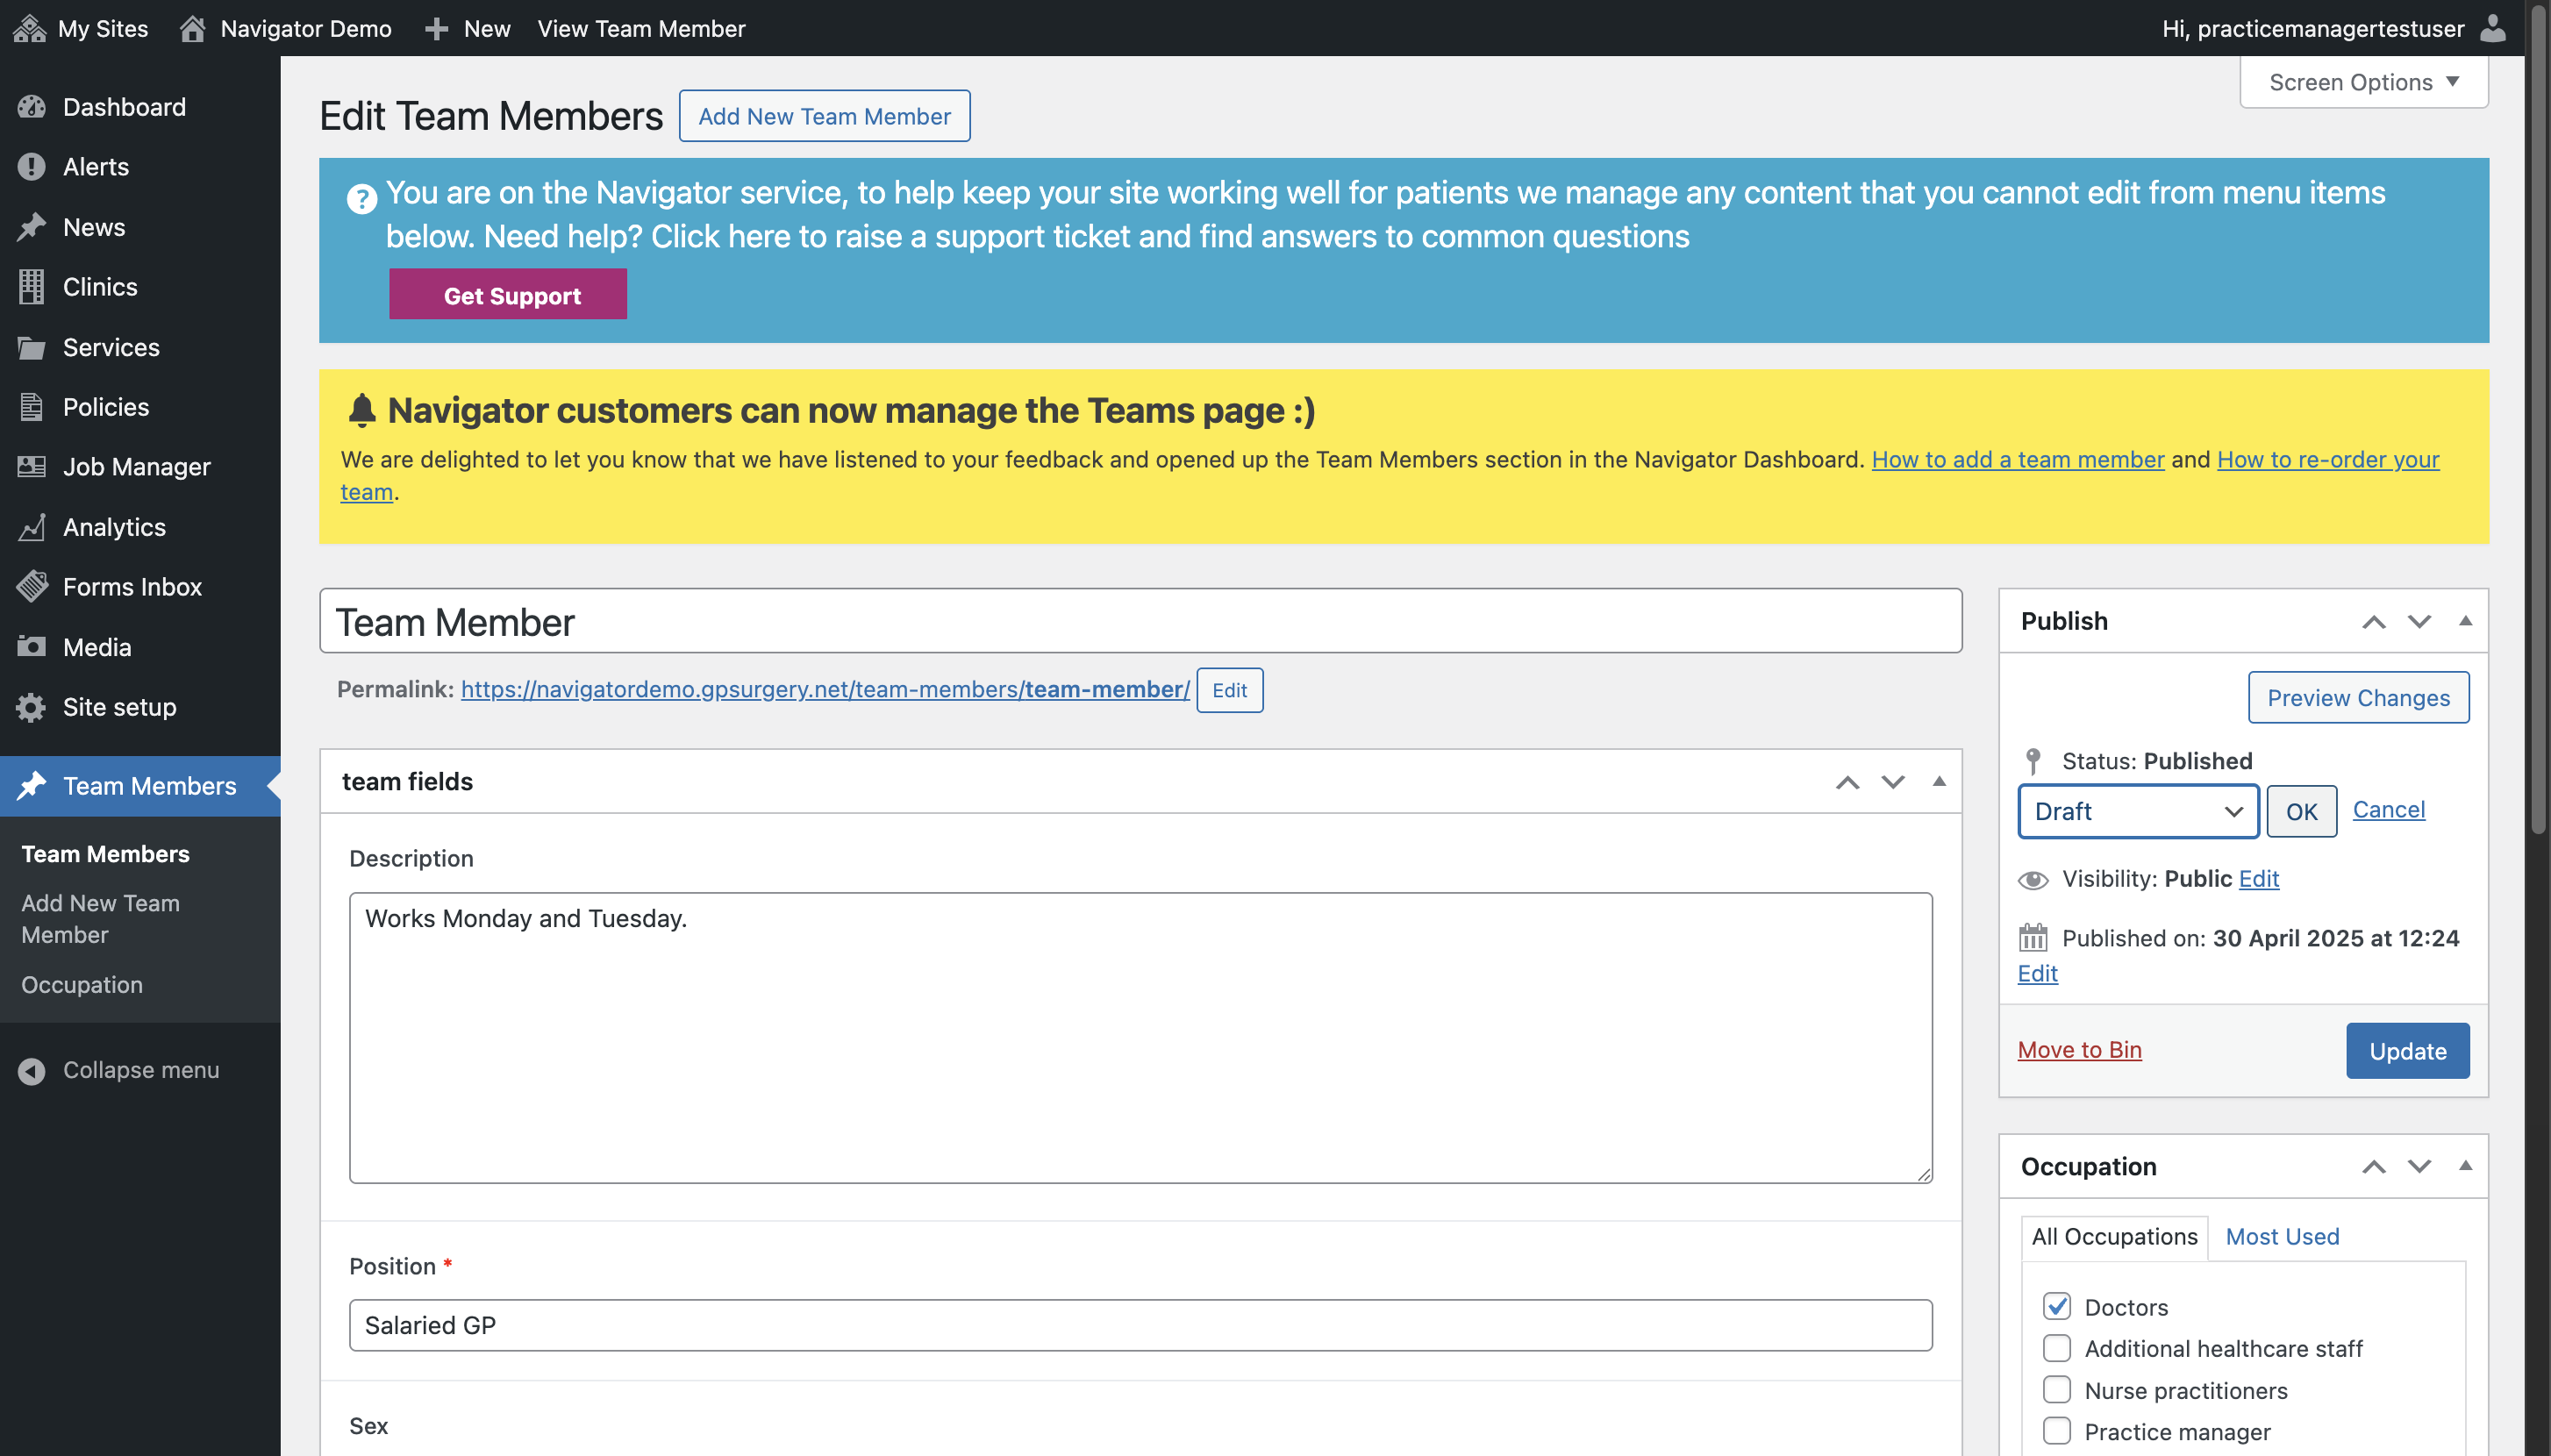Check the Practice manager checkbox
This screenshot has width=2551, height=1456.
(x=2057, y=1431)
